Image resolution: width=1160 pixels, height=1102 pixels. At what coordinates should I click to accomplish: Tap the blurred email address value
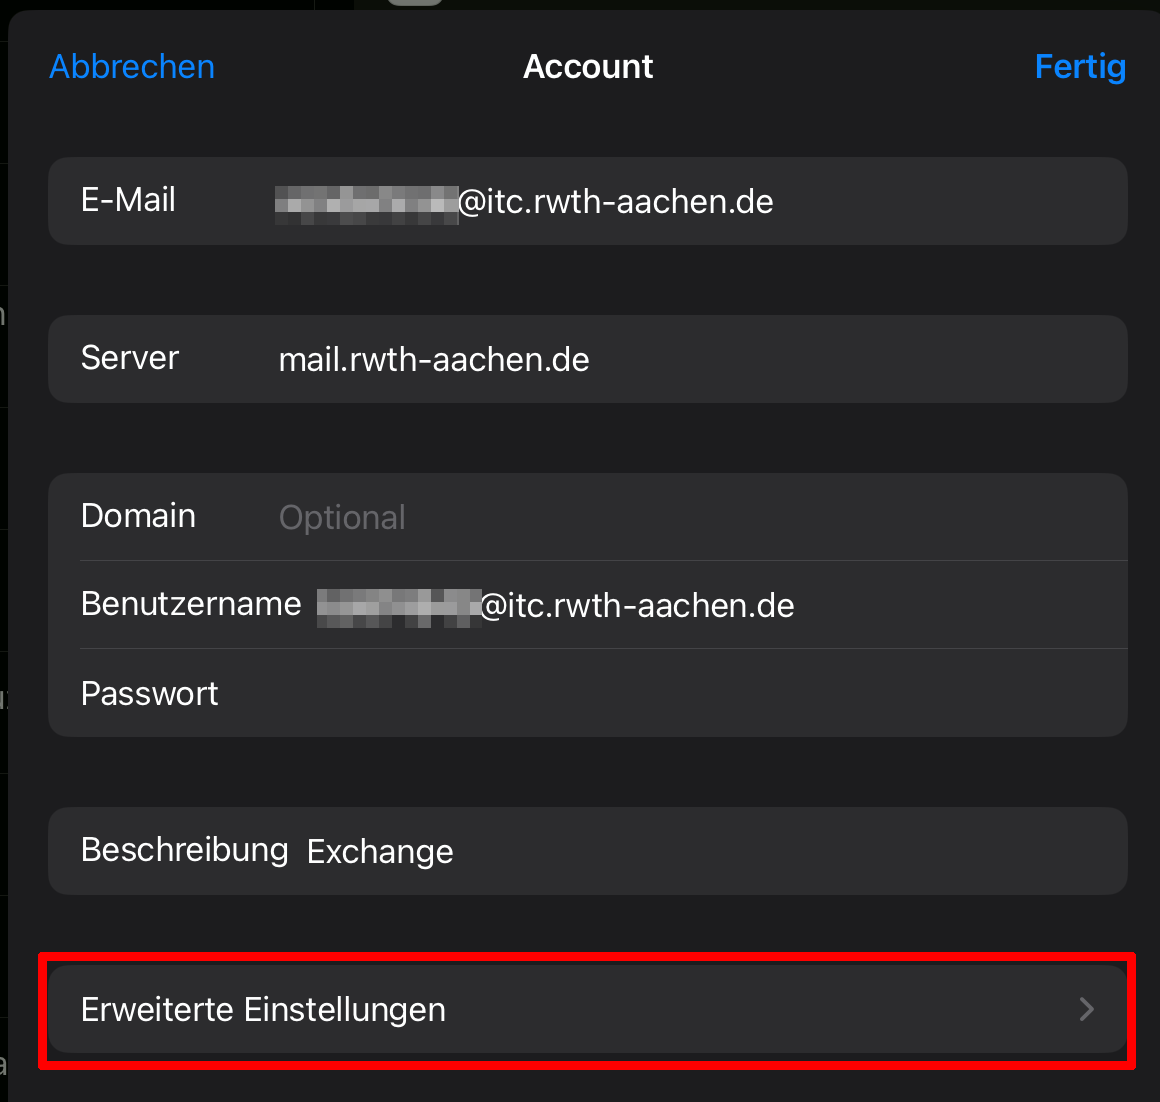coord(367,201)
